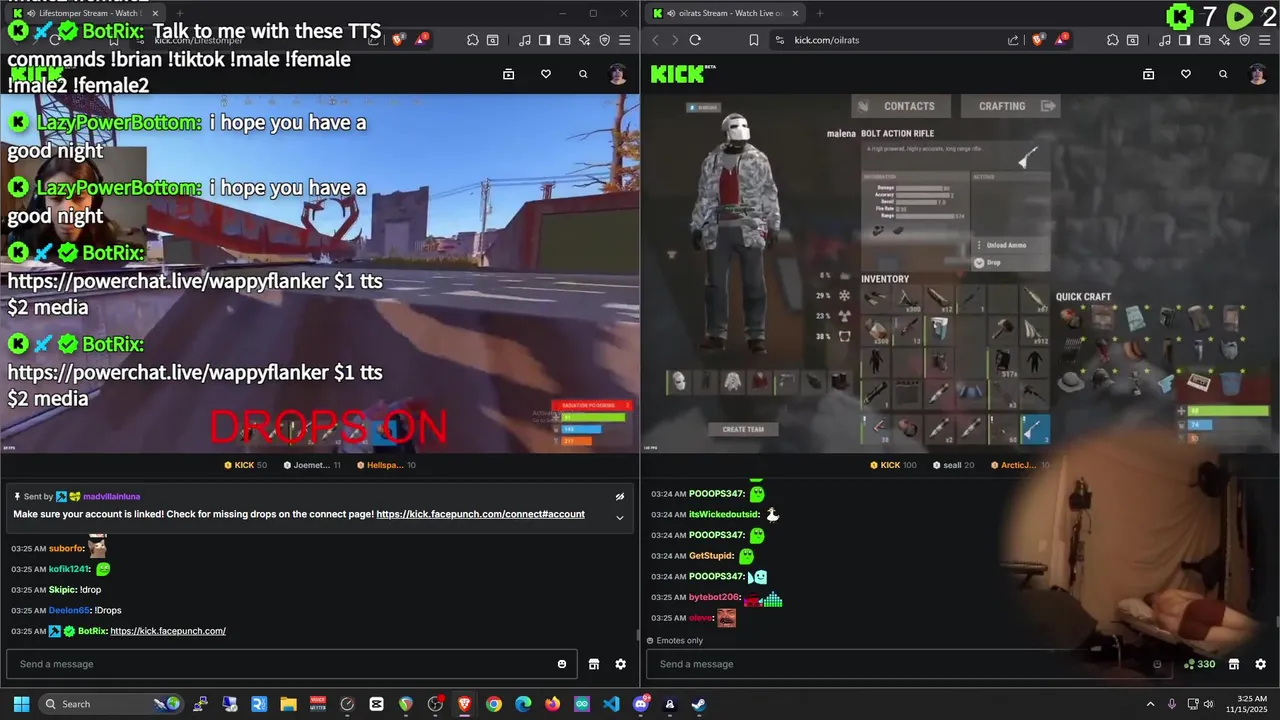
Task: Open chat settings gear in oilrats chat
Action: click(1260, 664)
